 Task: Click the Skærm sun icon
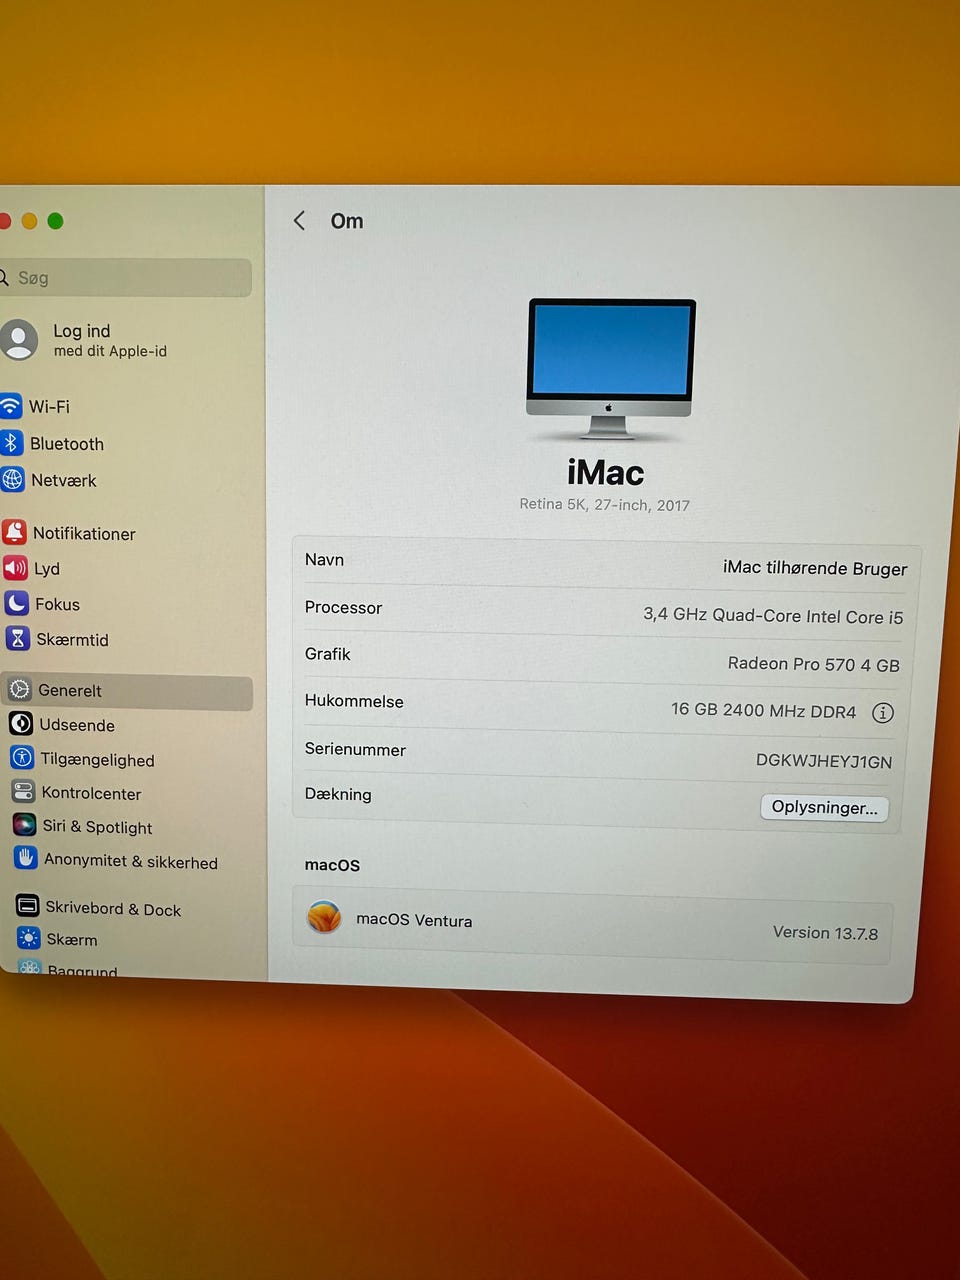coord(29,938)
